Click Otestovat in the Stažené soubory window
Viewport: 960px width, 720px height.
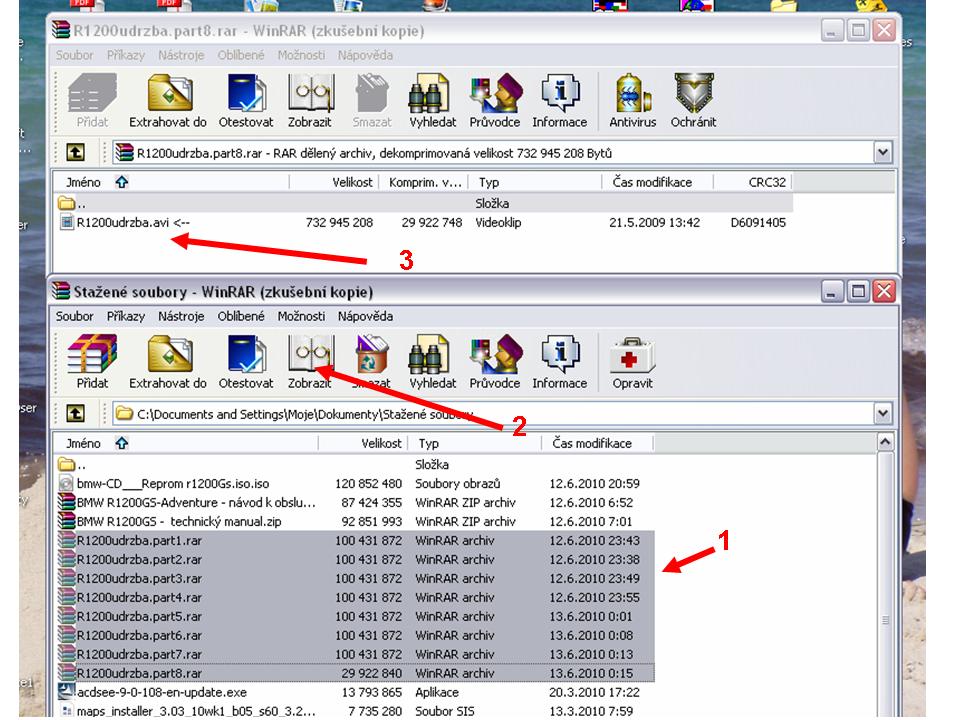pyautogui.click(x=246, y=362)
